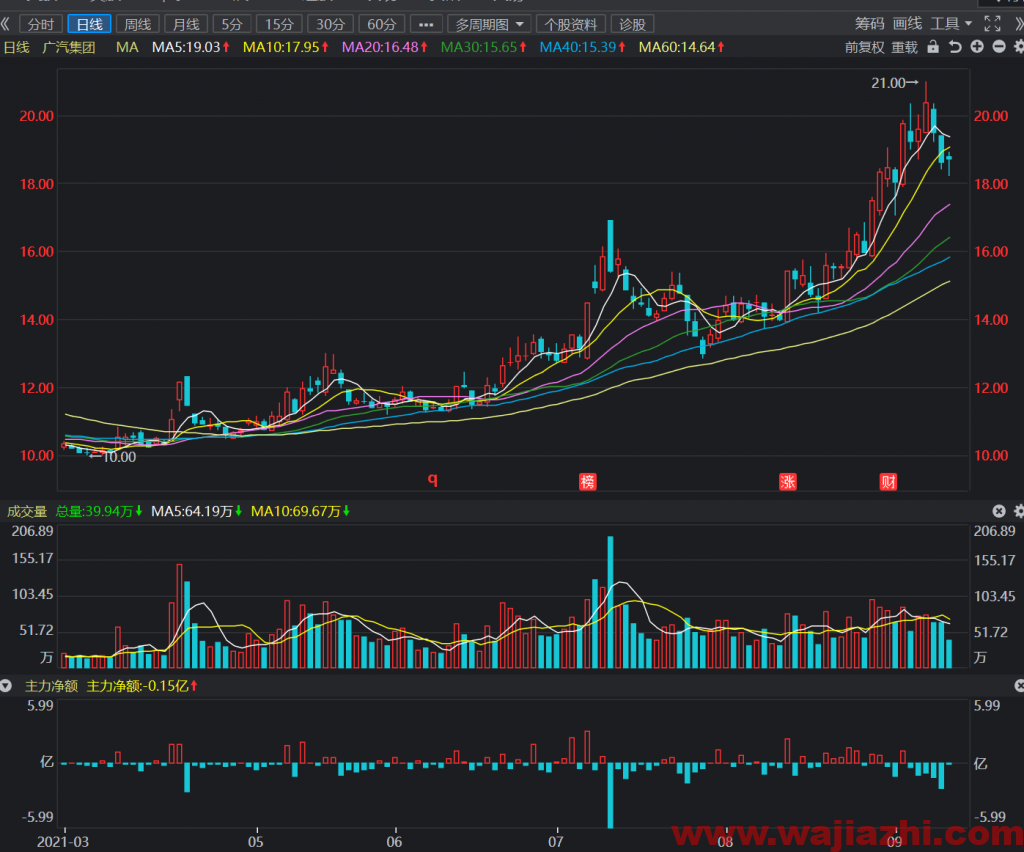
Task: Click the 总量:39.94万 value
Action: click(x=99, y=511)
